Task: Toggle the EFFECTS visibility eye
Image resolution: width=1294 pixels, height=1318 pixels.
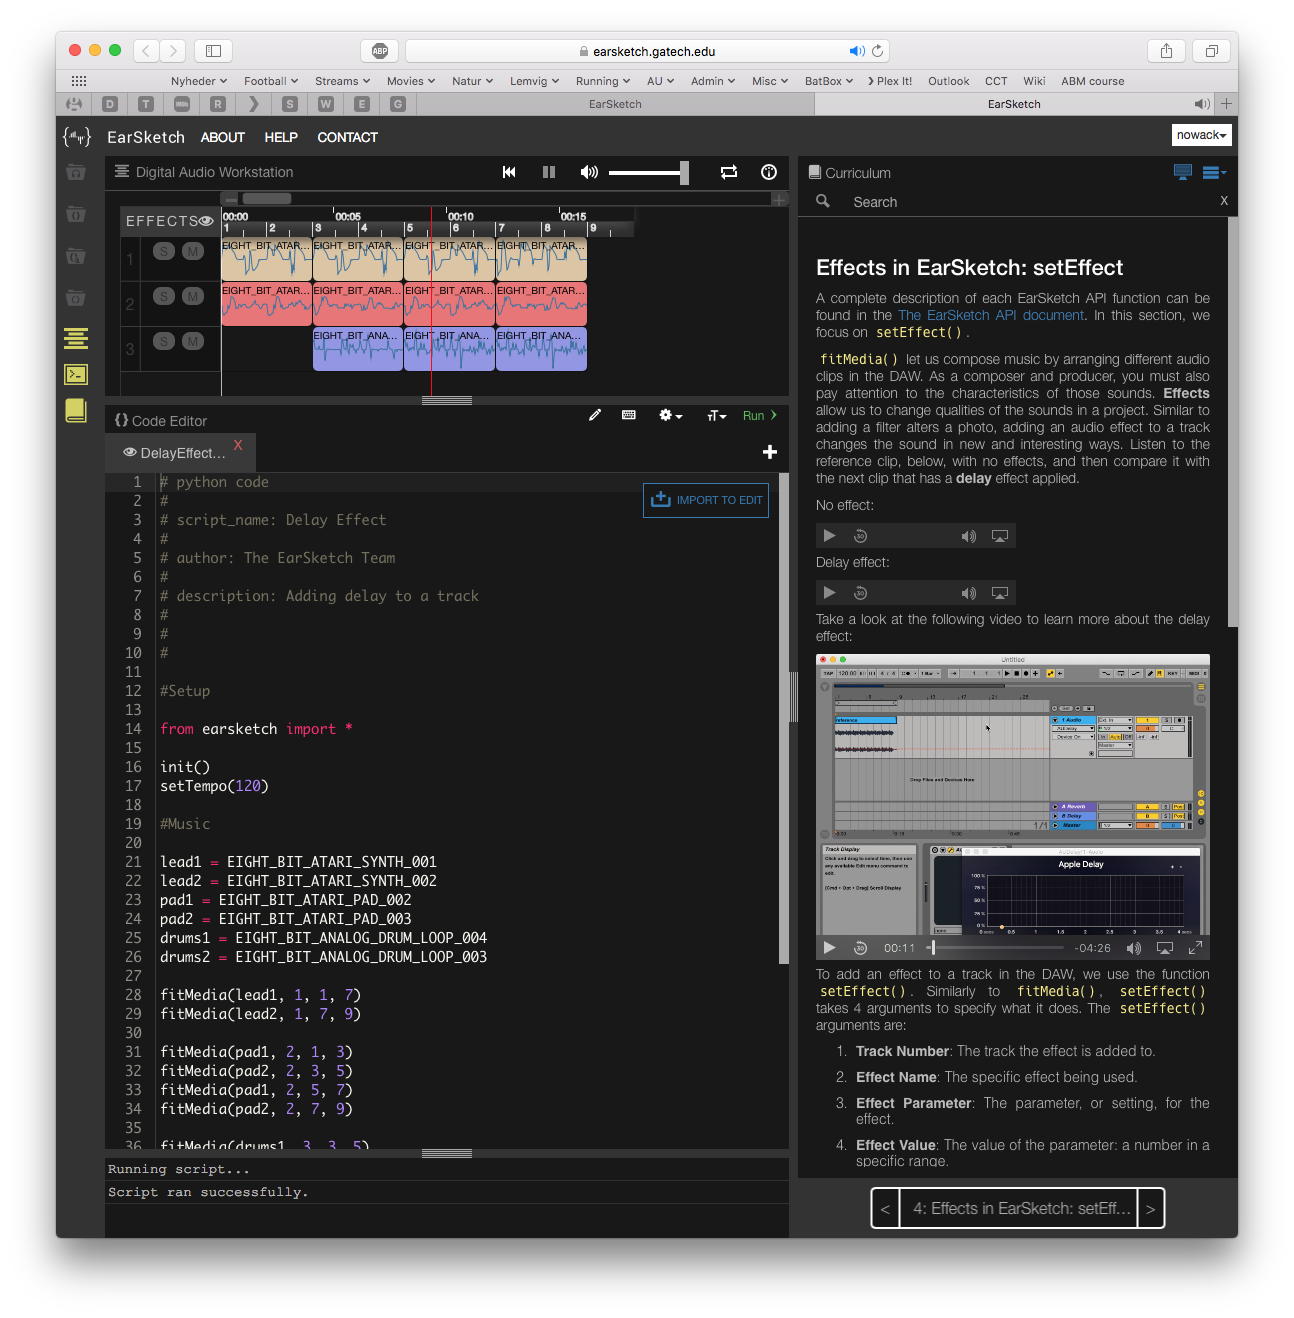Action: pos(206,221)
